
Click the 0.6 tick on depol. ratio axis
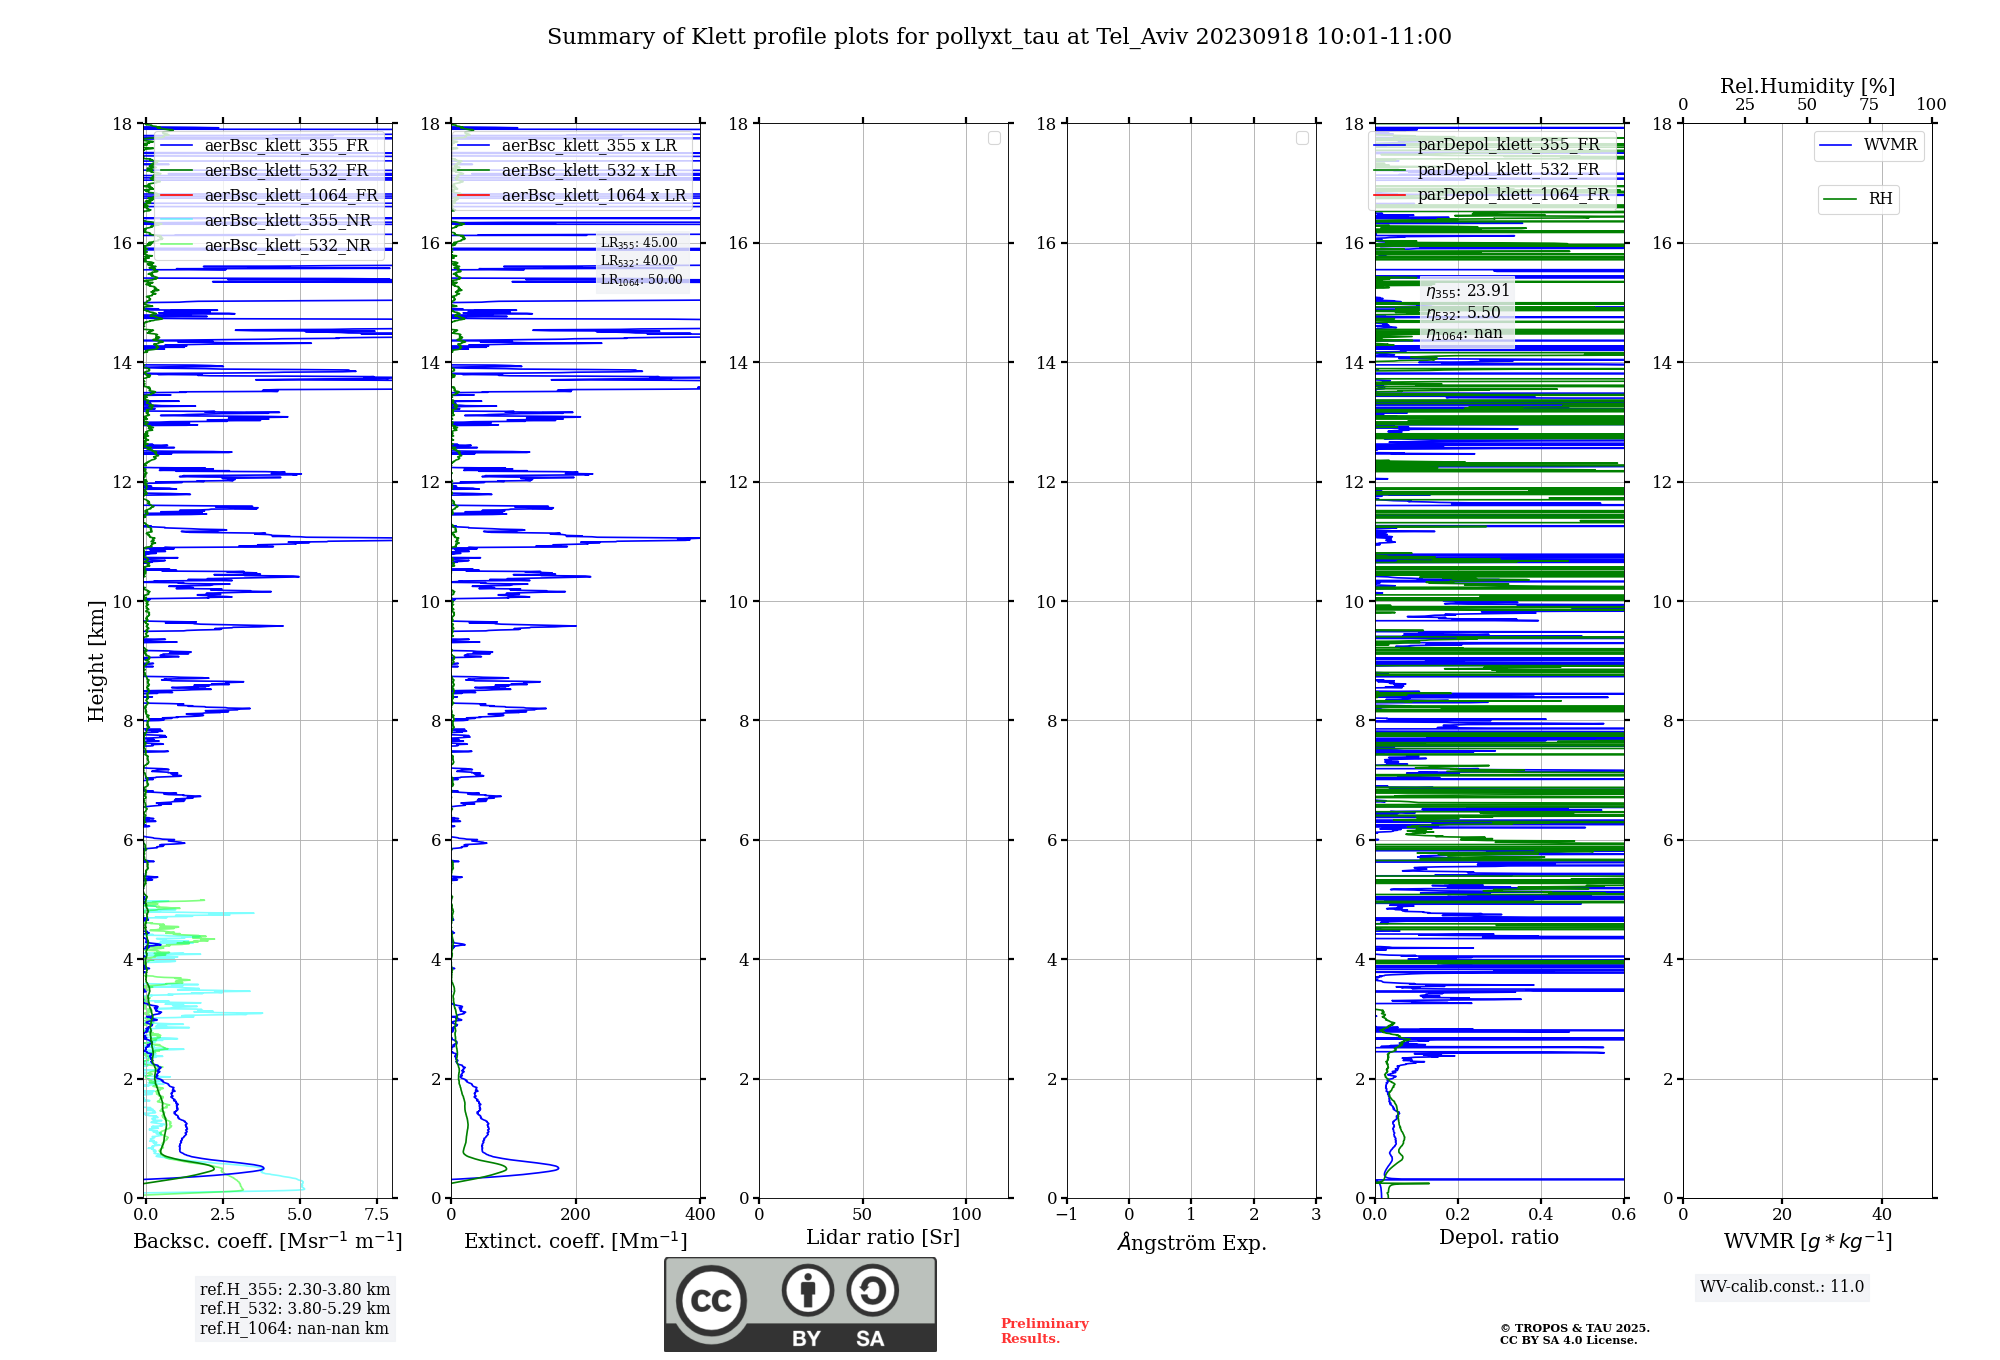(1624, 1214)
